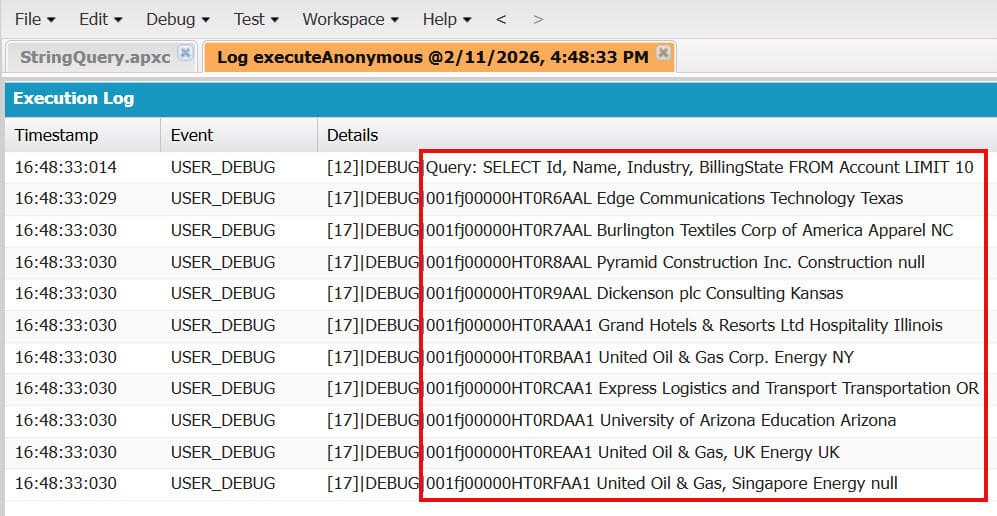Select the Express Logistics and Transport row
The width and height of the screenshot is (997, 516).
pos(501,388)
